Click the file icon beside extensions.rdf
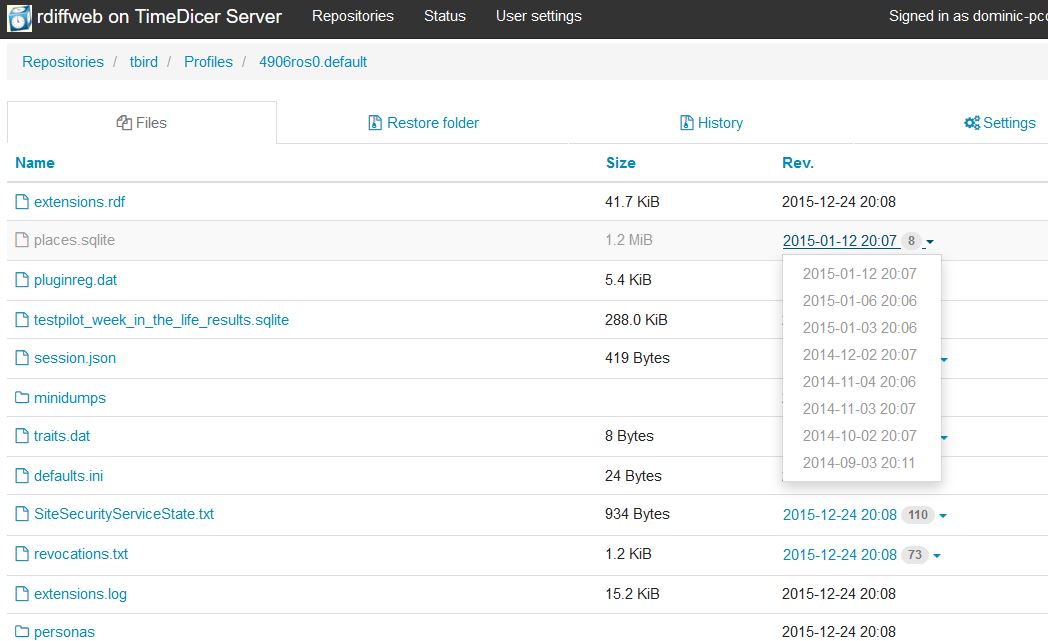The height and width of the screenshot is (641, 1048). (x=21, y=201)
